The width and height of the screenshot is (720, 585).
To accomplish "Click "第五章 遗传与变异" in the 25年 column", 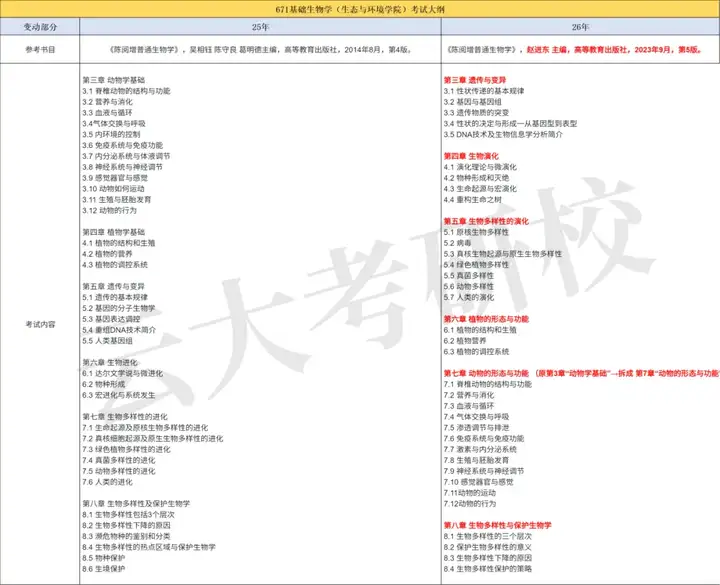I will point(113,287).
